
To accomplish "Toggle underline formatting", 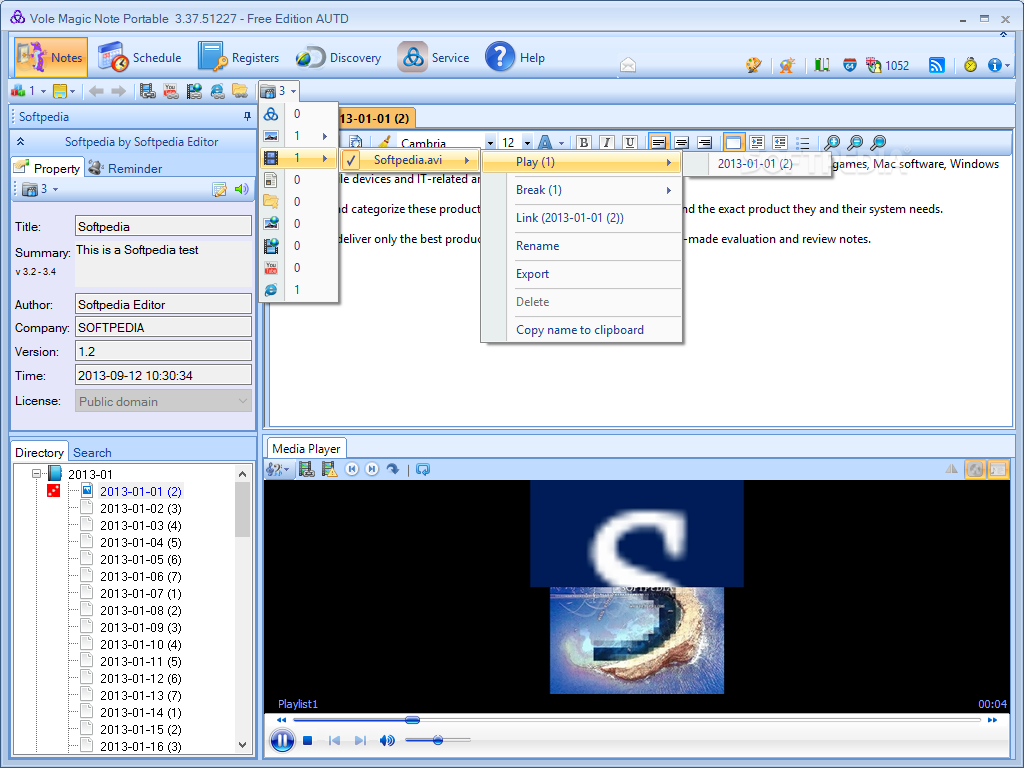I will pos(630,142).
